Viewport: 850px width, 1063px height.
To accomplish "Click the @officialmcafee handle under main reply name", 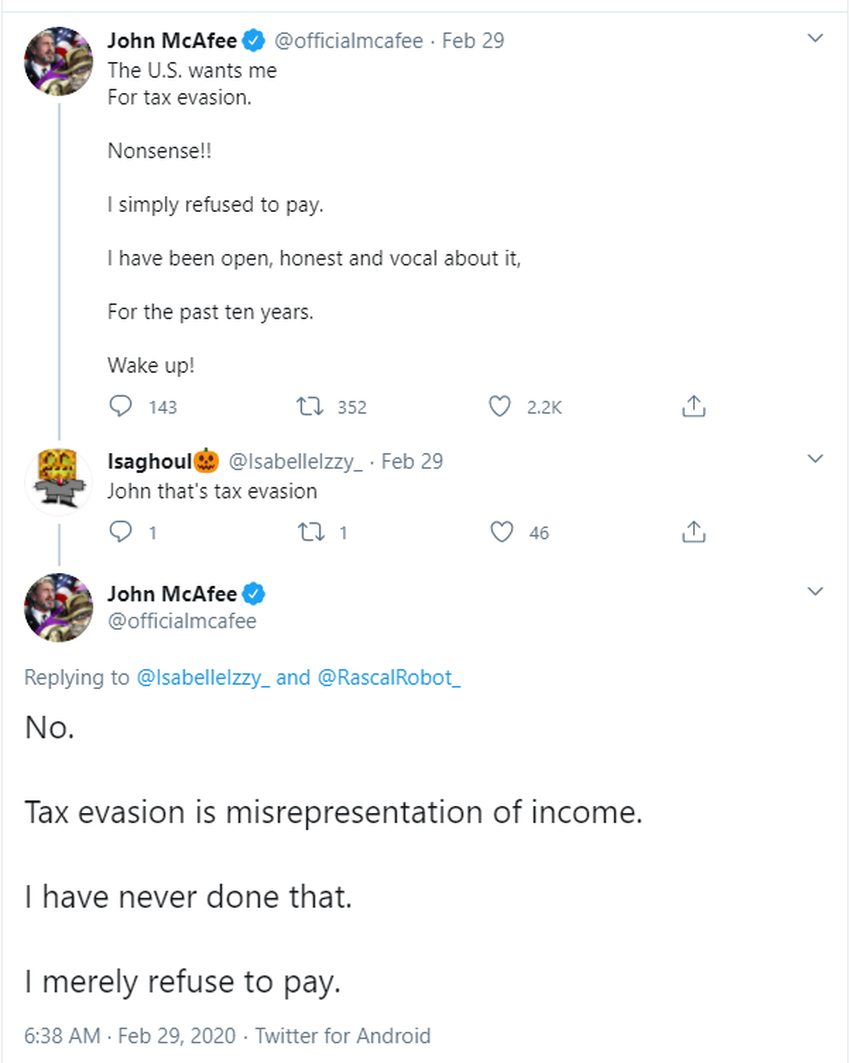I will coord(182,621).
